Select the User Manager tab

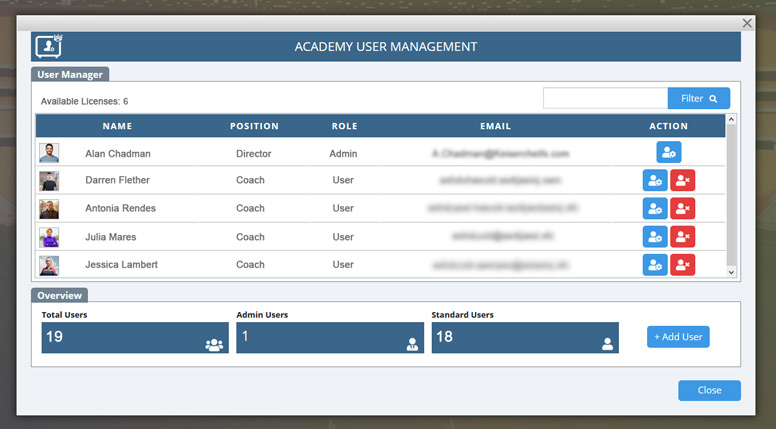[70, 74]
